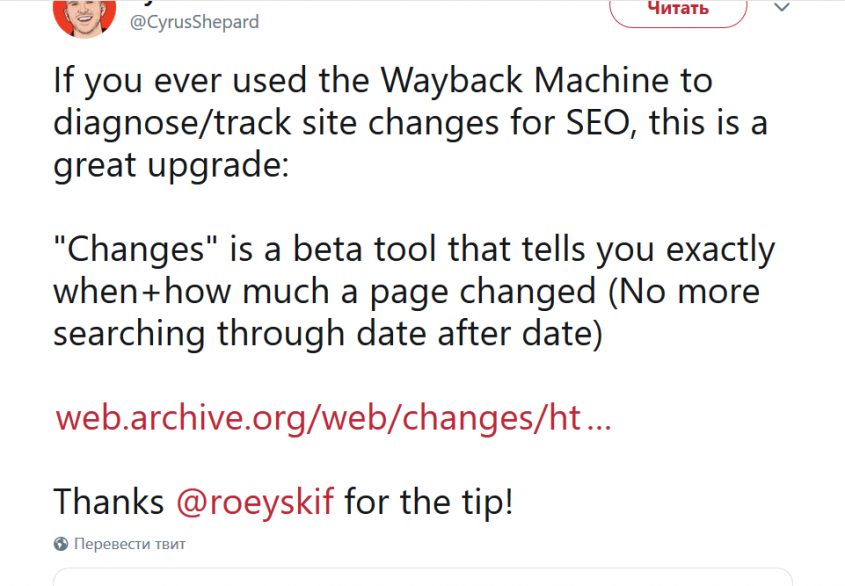Click the phrase "great upgrade:" in tweet
Image resolution: width=845 pixels, height=586 pixels.
pos(171,163)
